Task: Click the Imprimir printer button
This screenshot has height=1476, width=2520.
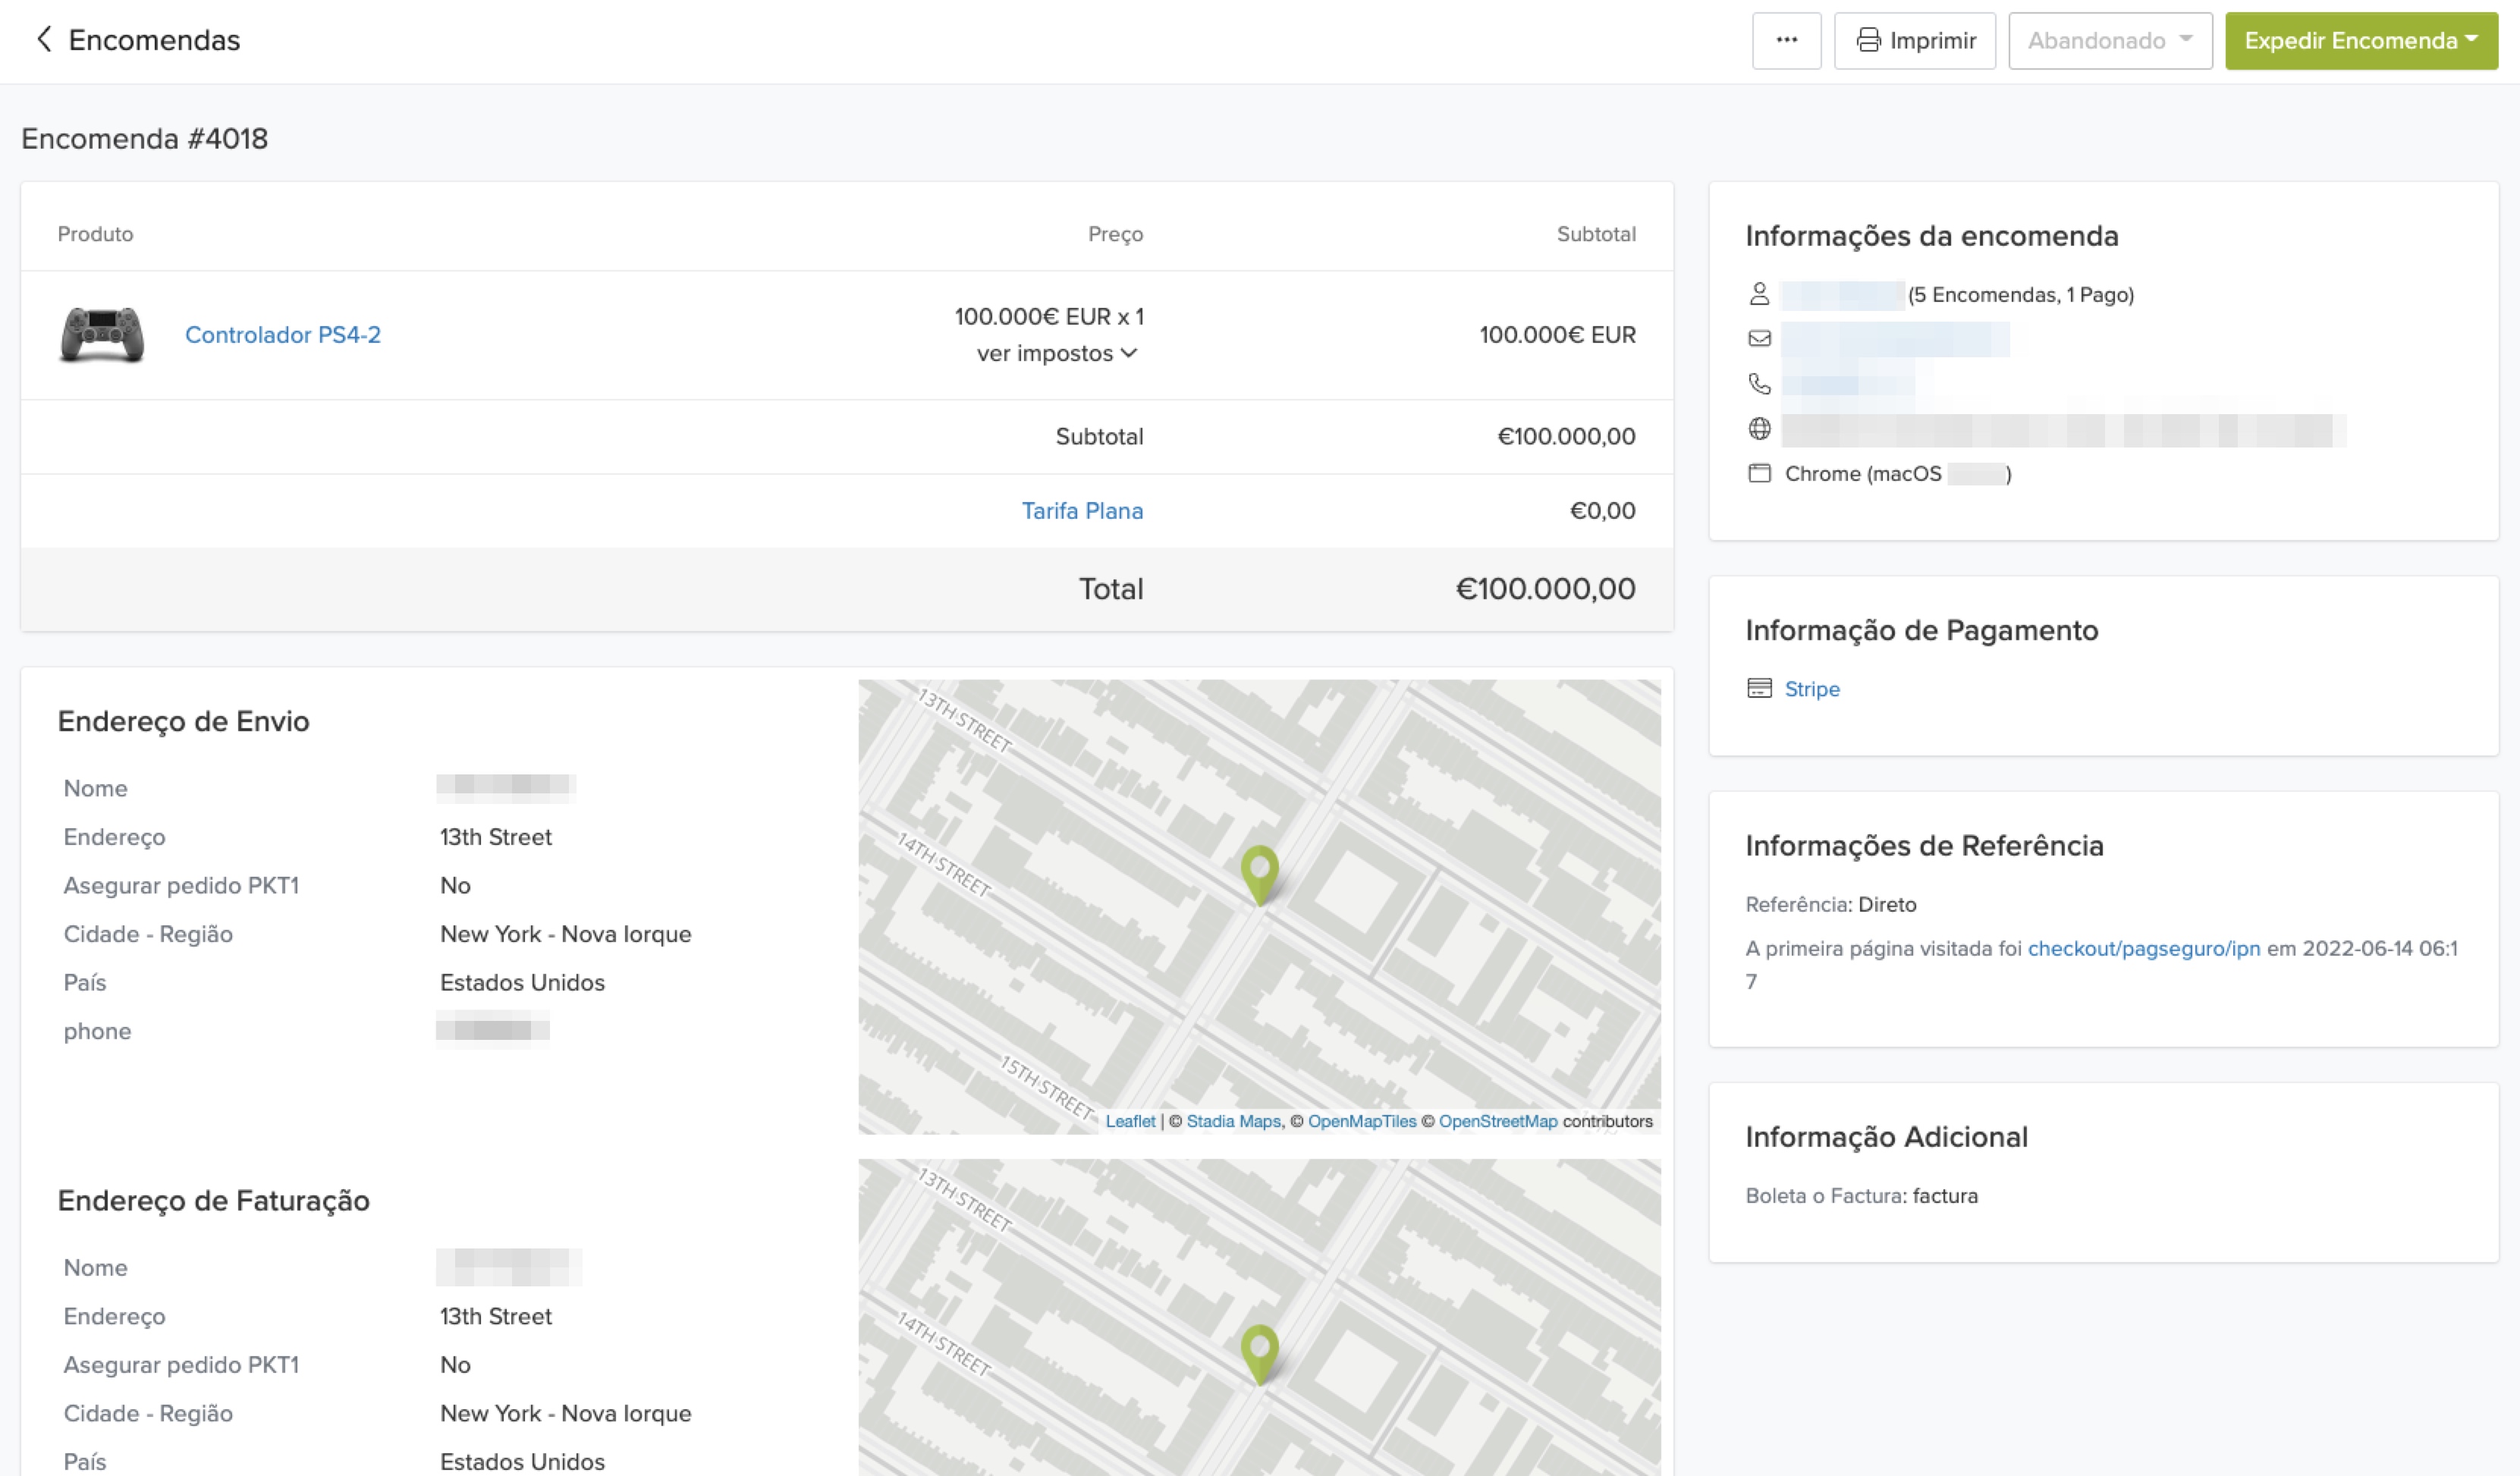Action: (x=1914, y=41)
